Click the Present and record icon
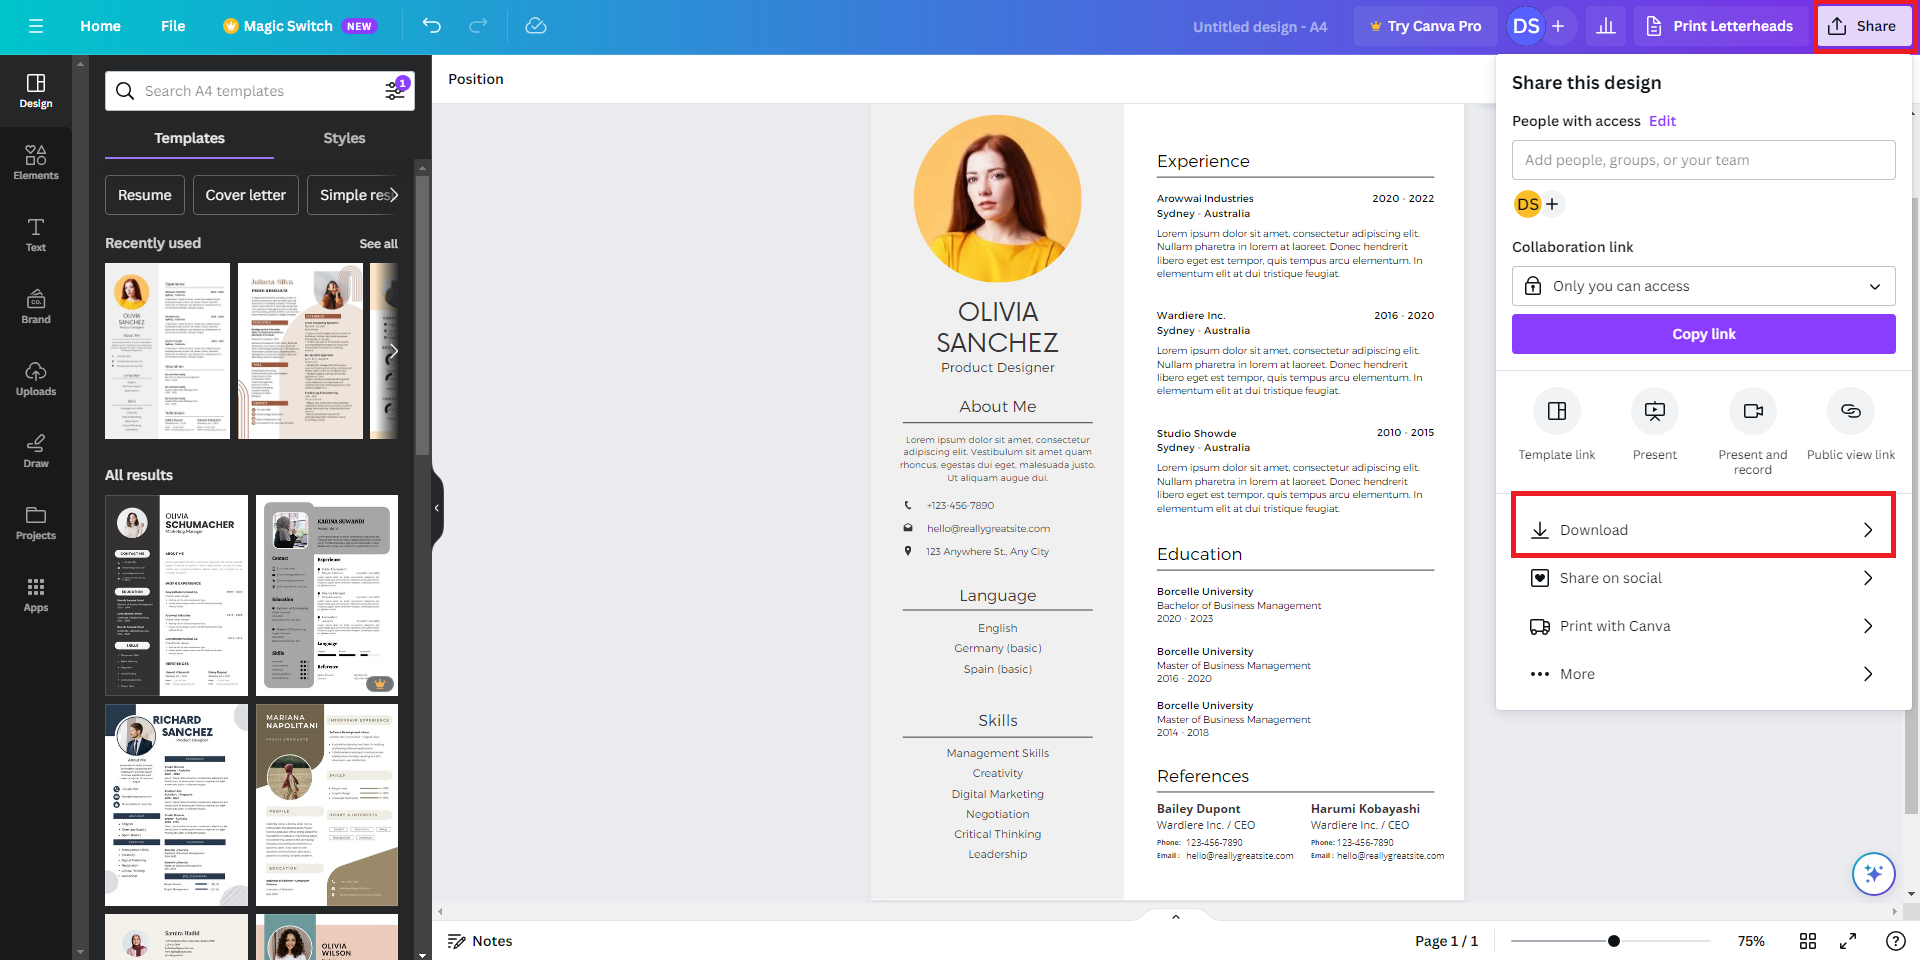 click(1753, 411)
